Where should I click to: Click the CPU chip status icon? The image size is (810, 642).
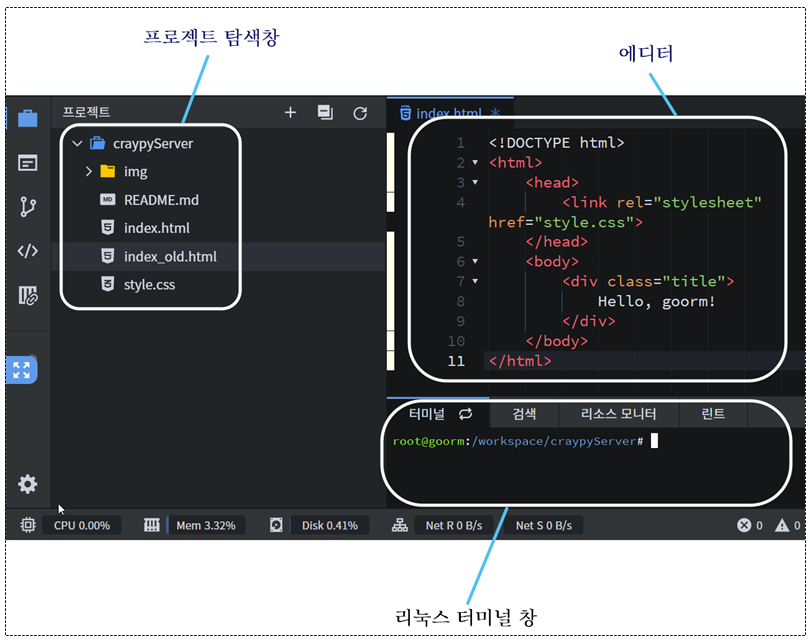[x=28, y=525]
